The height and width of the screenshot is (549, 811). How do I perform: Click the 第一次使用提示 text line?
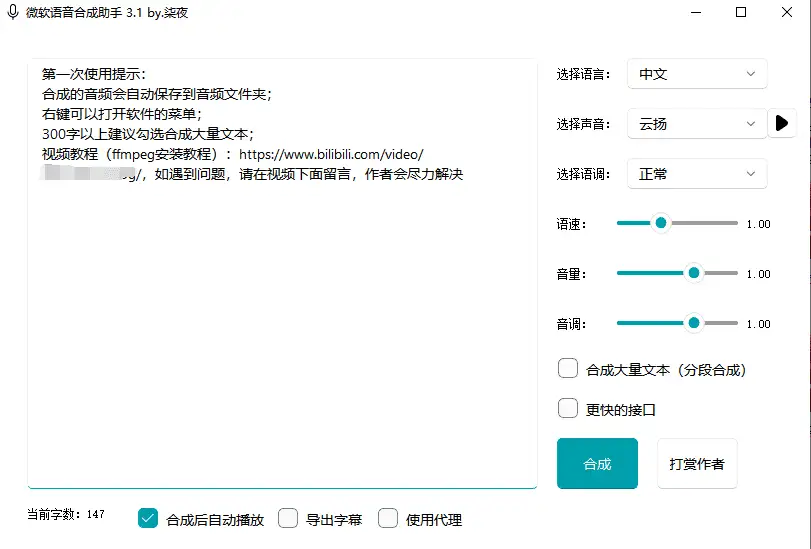tap(94, 74)
